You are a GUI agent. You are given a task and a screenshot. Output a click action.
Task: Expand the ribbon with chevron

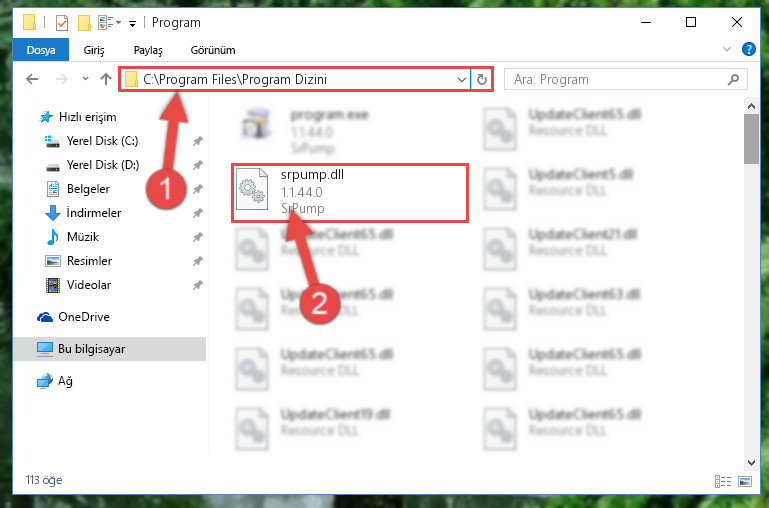[727, 49]
